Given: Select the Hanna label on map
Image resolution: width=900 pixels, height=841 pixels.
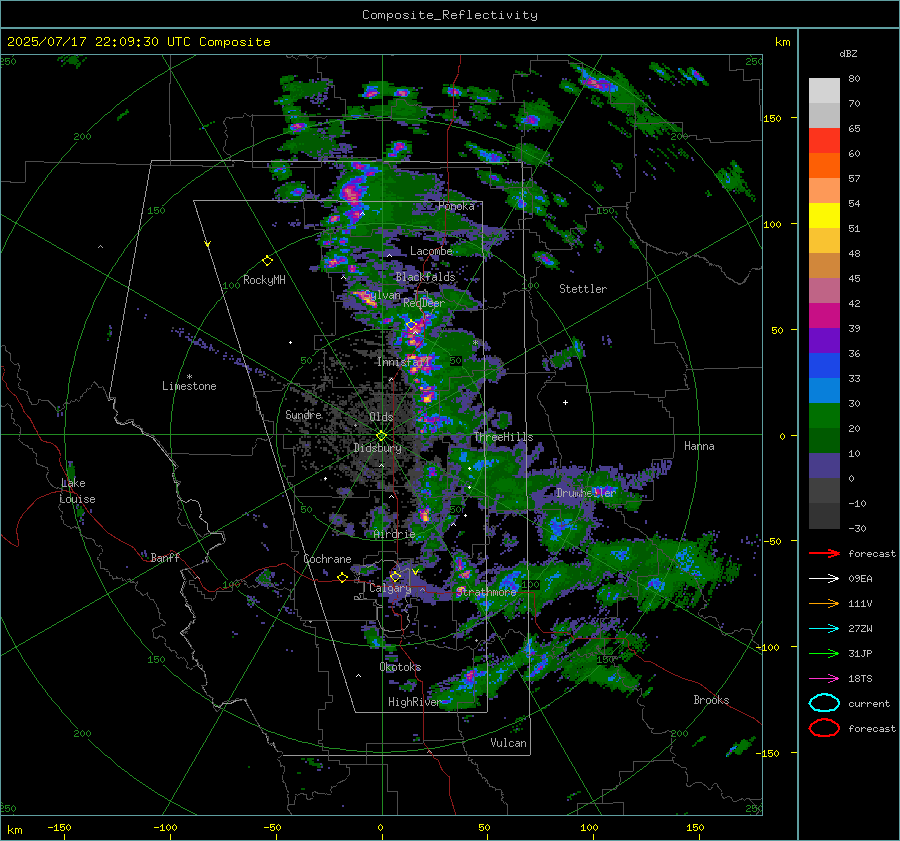Looking at the screenshot, I should (699, 446).
